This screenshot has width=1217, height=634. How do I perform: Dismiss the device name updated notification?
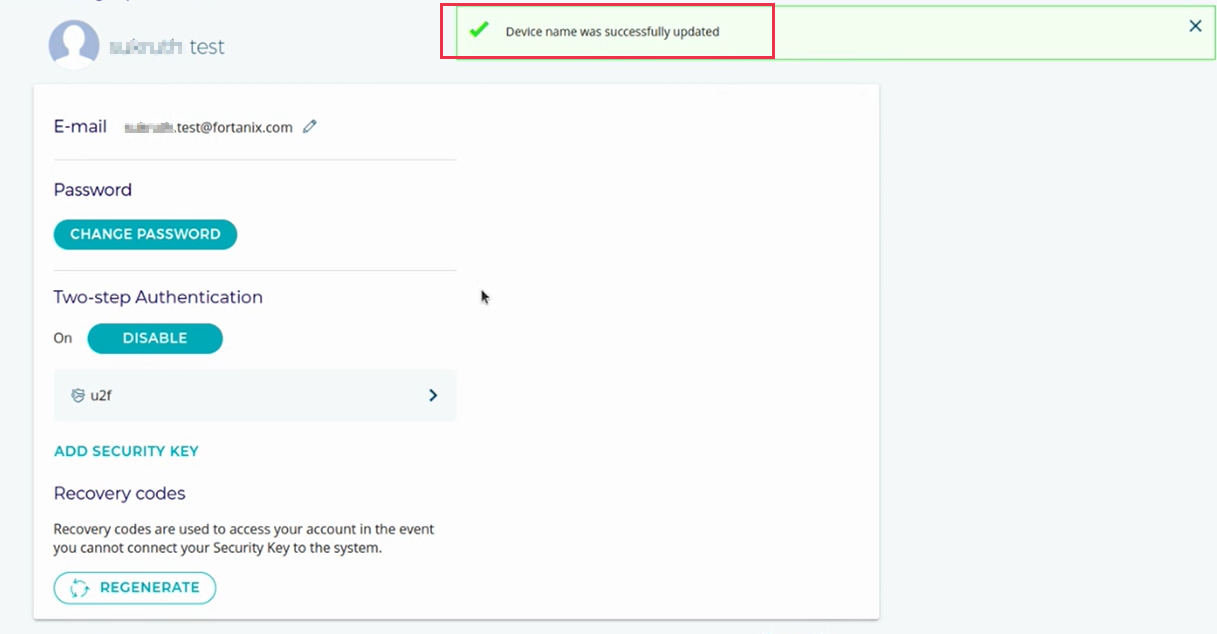1195,27
